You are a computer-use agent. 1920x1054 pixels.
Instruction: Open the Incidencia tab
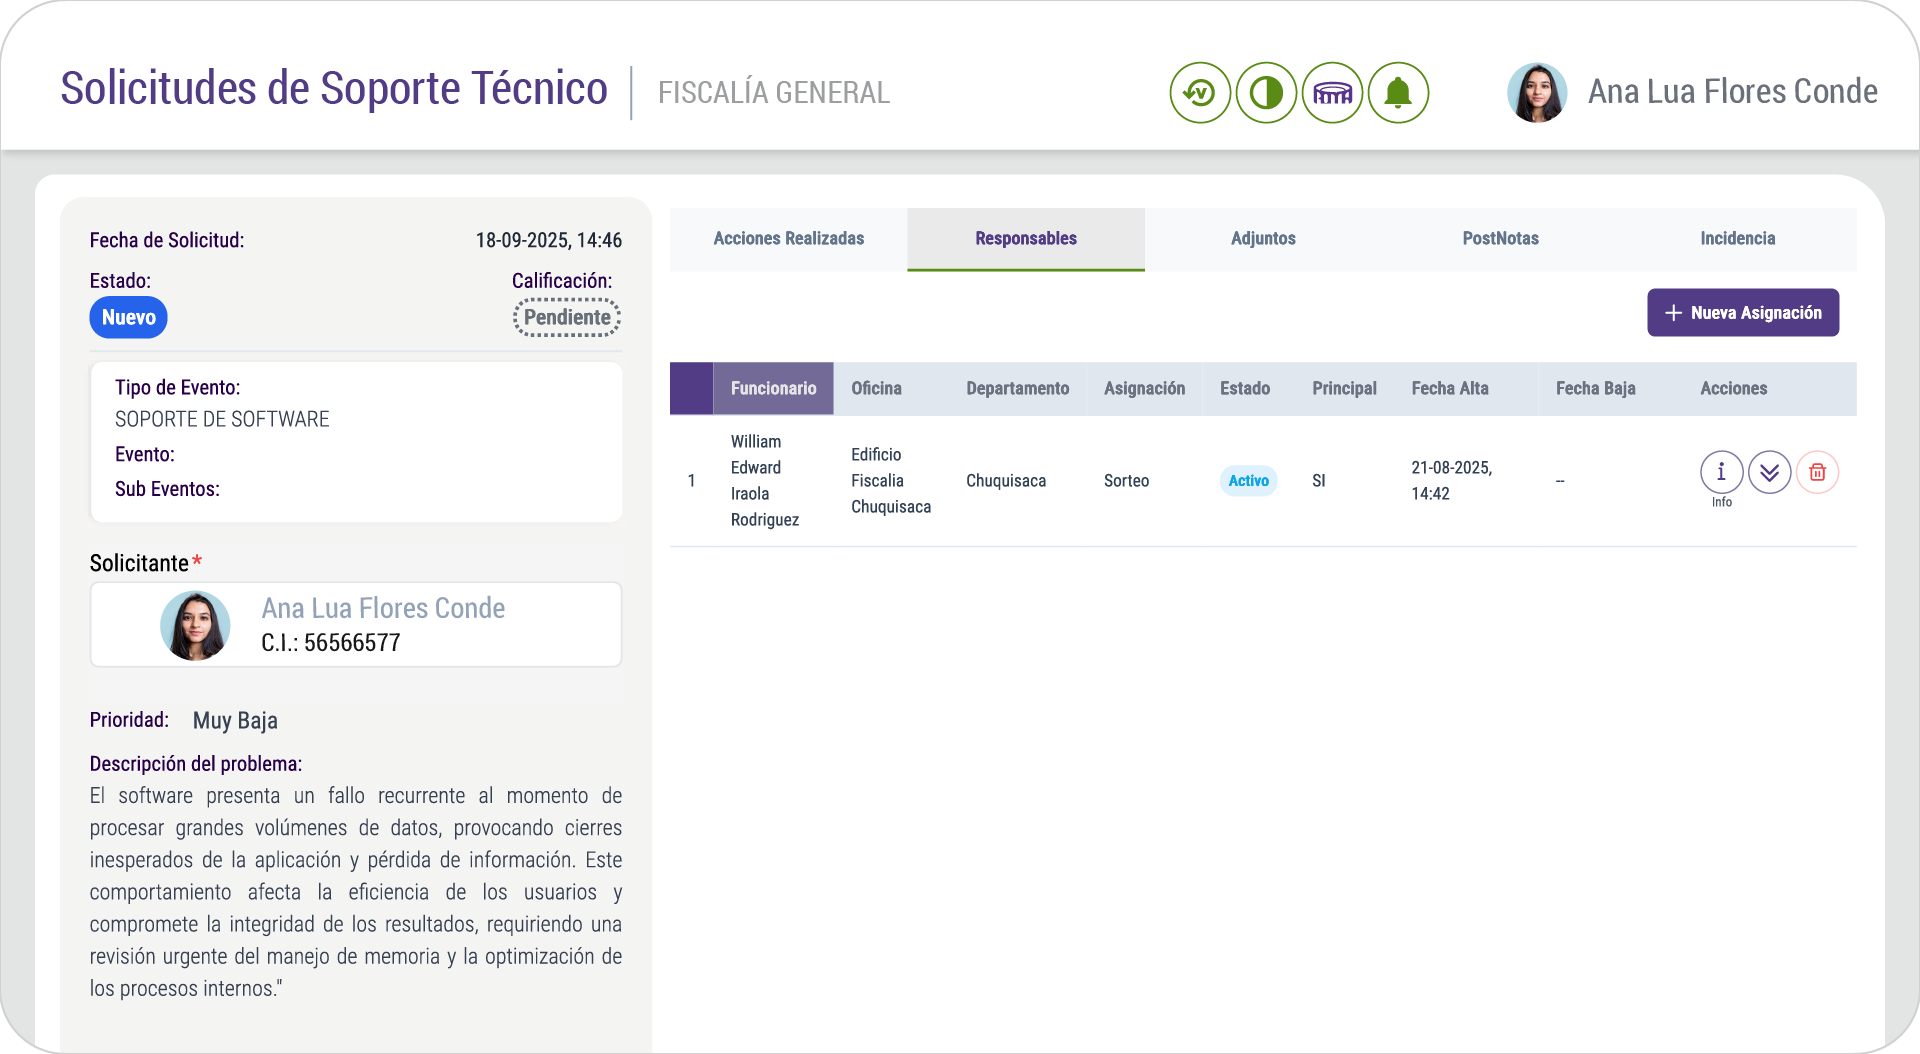pyautogui.click(x=1737, y=239)
